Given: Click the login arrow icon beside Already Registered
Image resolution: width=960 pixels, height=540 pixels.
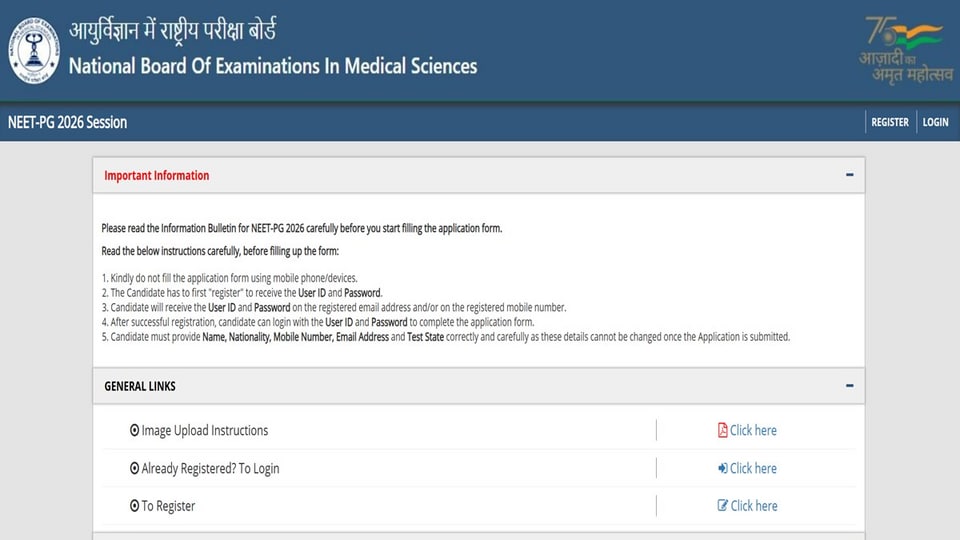Looking at the screenshot, I should click(722, 468).
